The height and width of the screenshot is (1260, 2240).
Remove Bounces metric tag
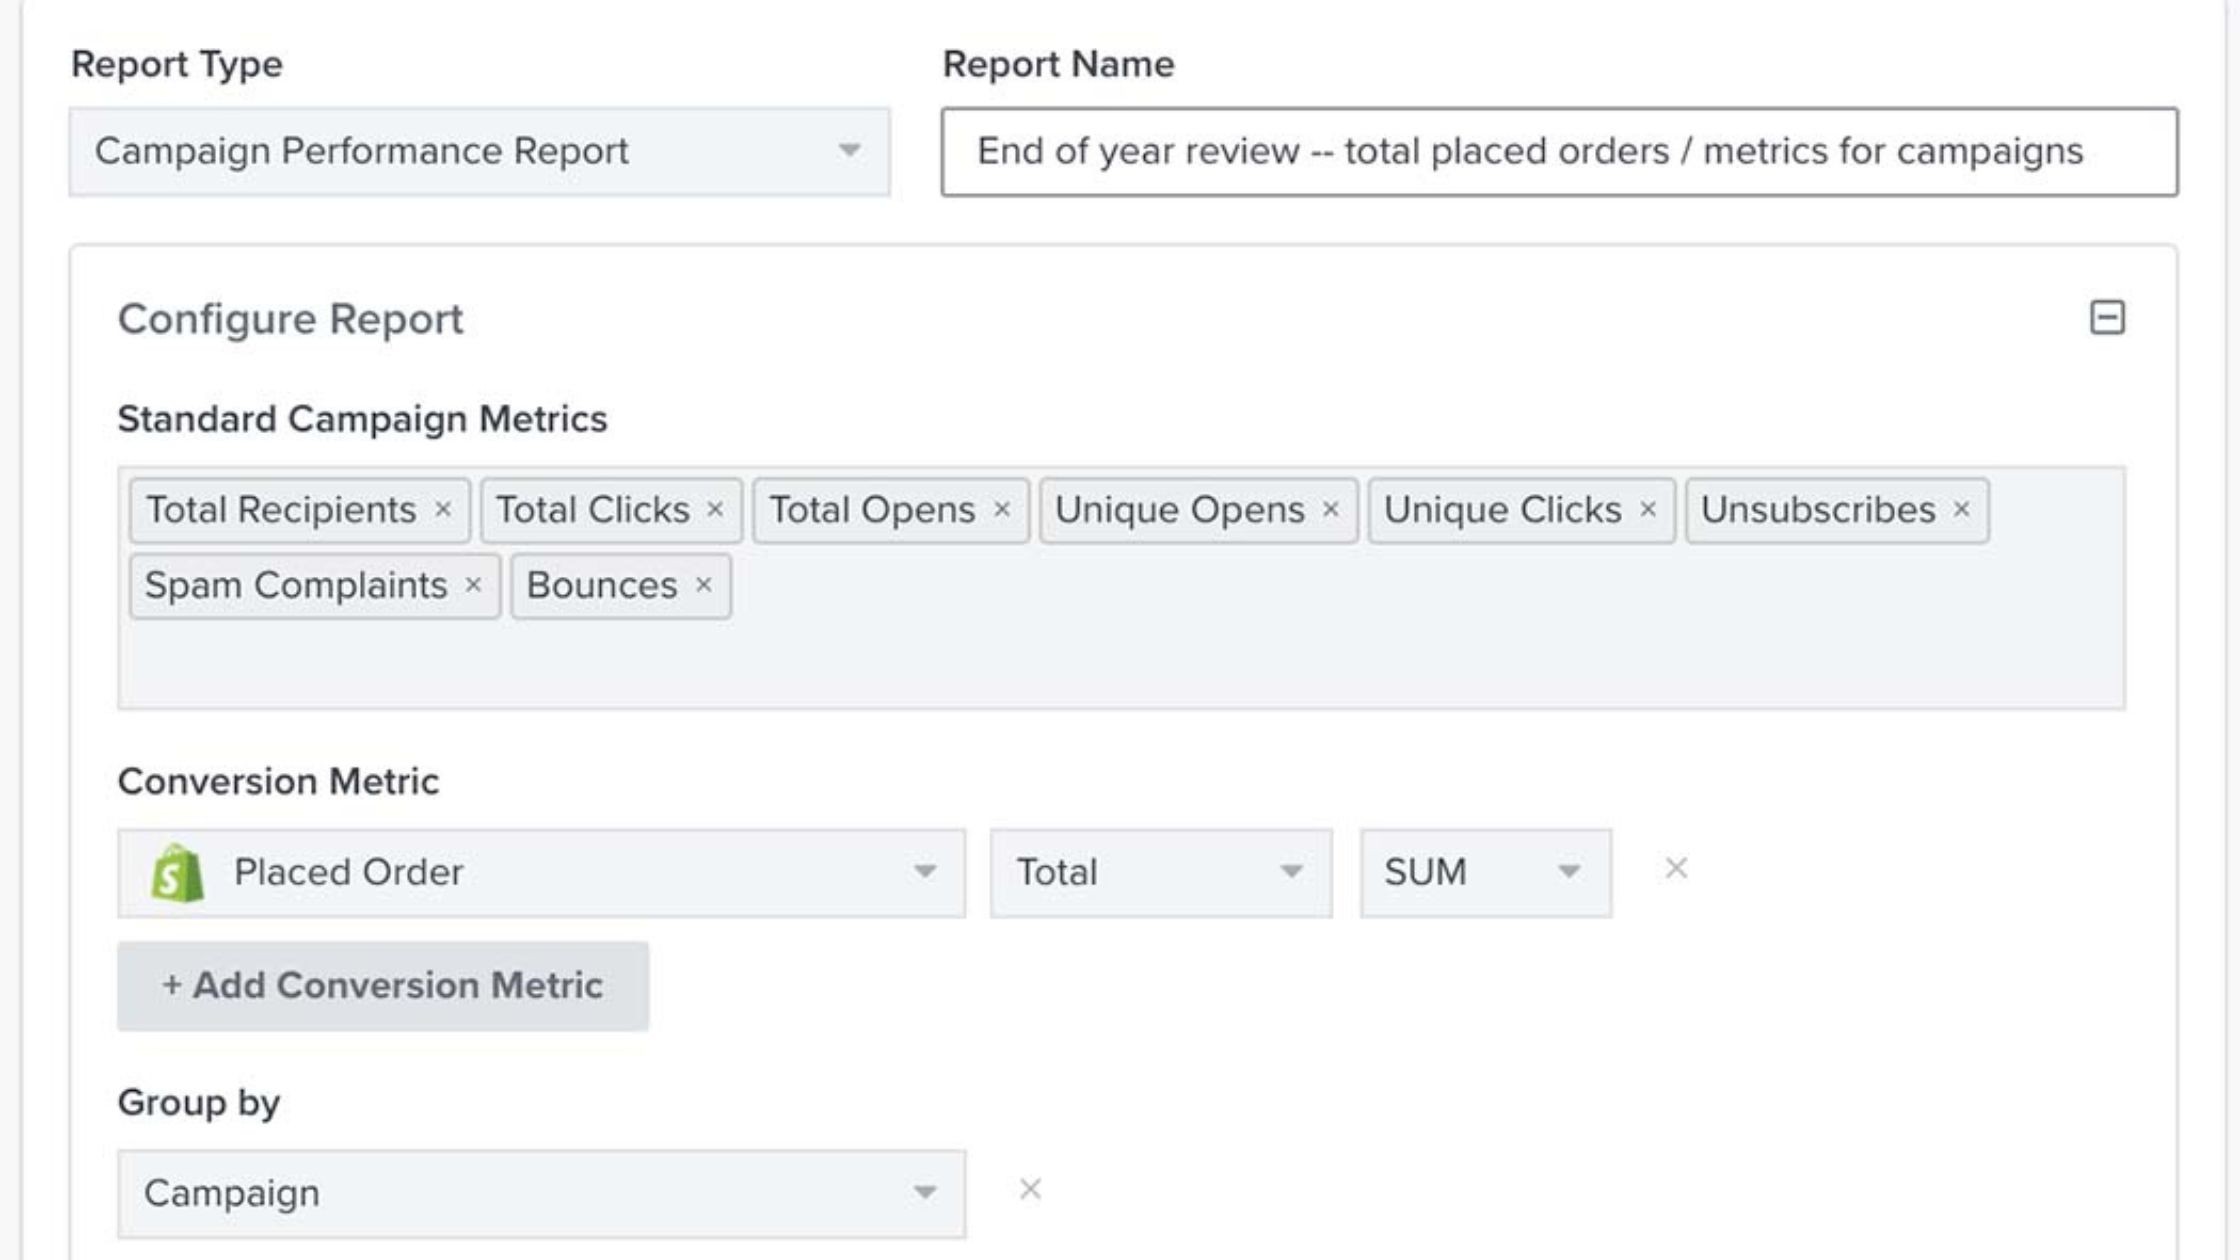pos(704,585)
